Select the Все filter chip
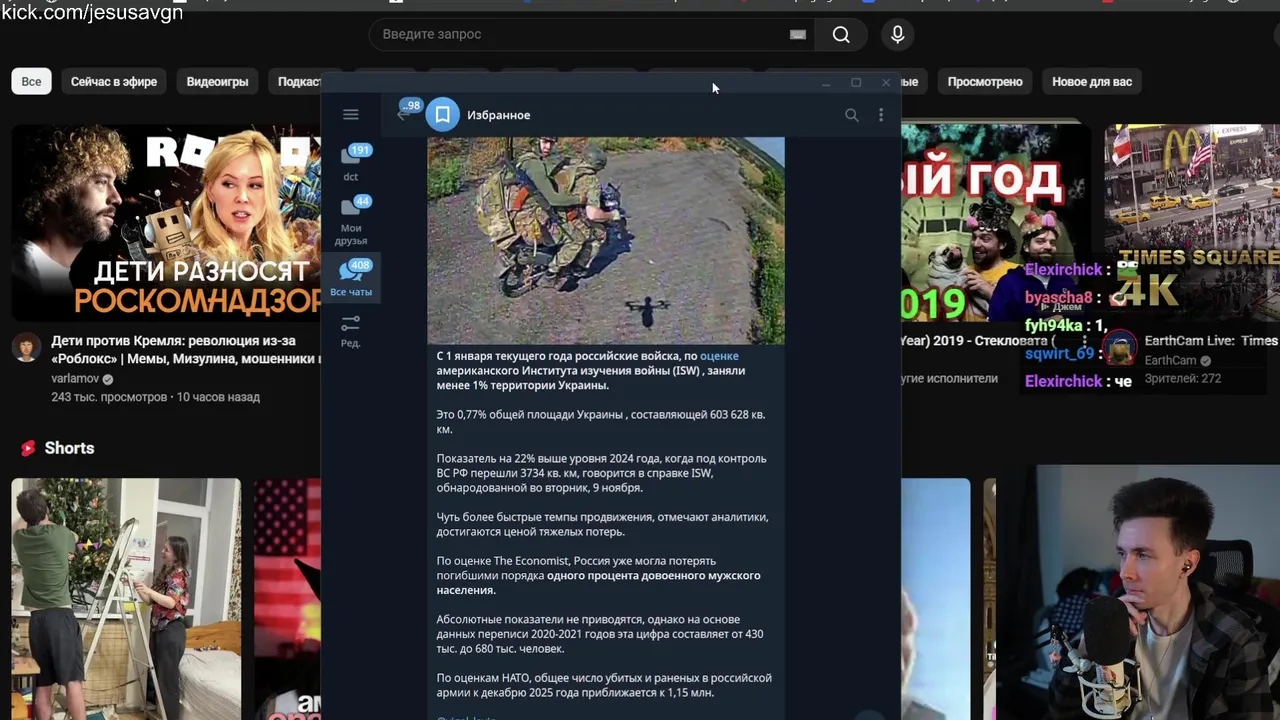The height and width of the screenshot is (720, 1280). tap(31, 82)
